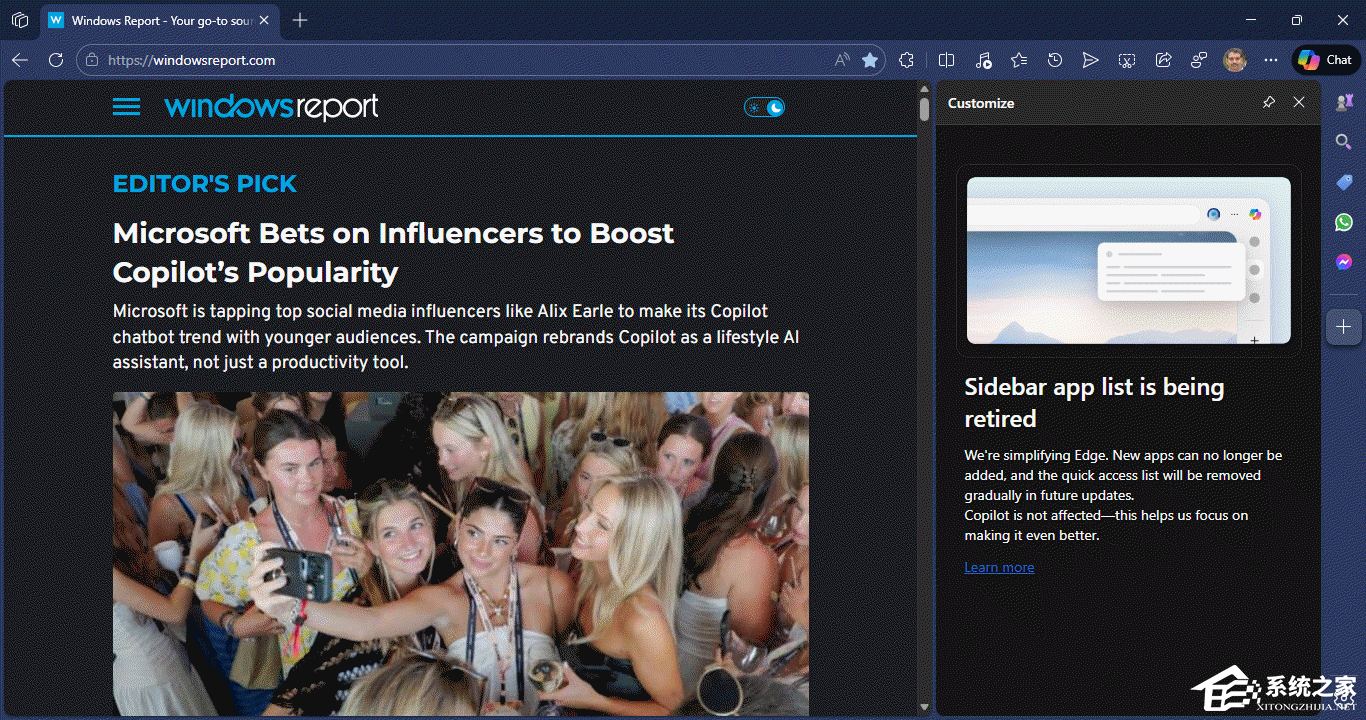Click the Share icon in toolbar

1163,60
